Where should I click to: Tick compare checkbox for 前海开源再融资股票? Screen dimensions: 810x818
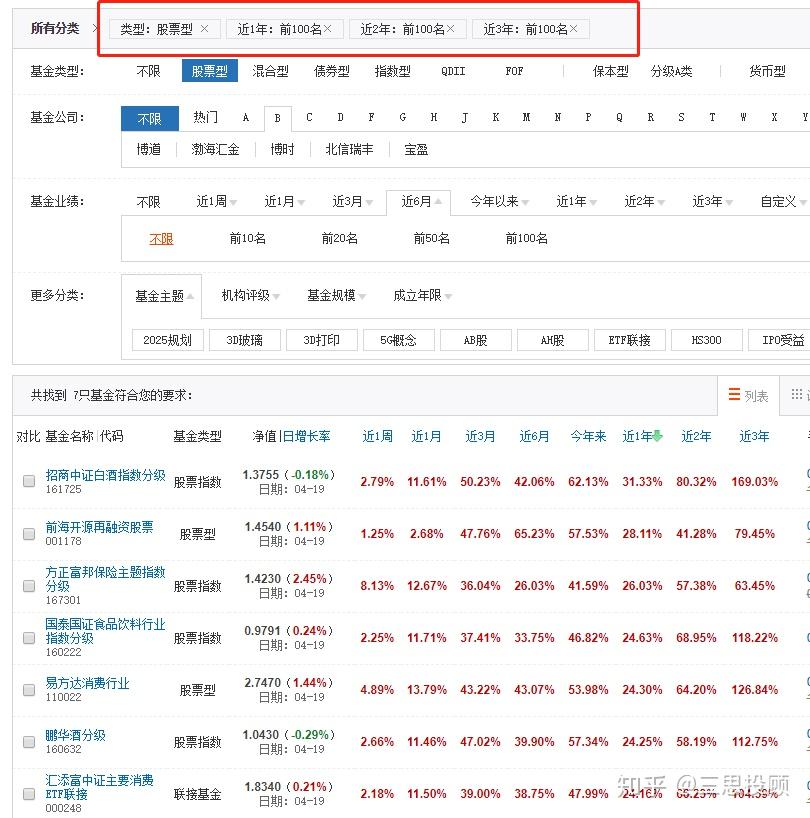tap(29, 534)
